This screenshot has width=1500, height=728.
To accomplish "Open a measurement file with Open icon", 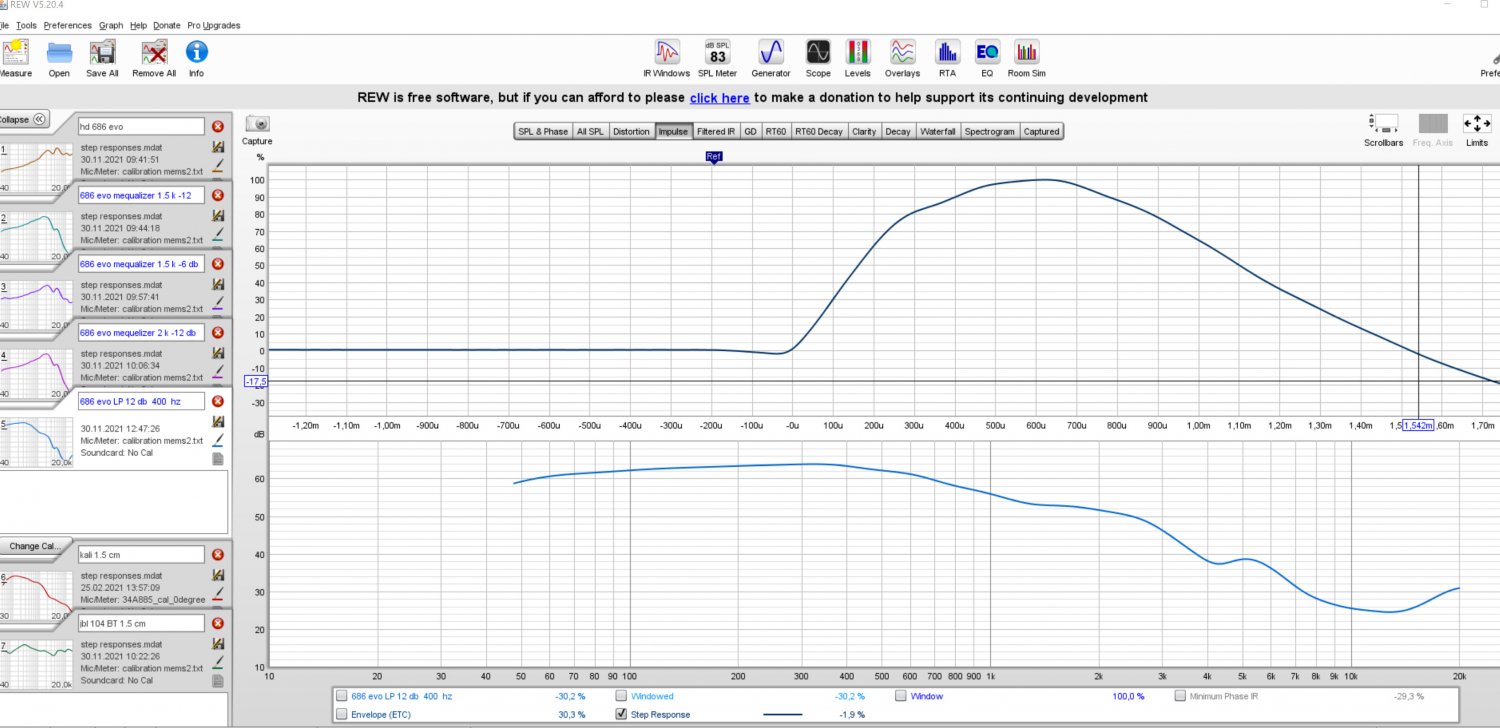I will click(x=59, y=52).
